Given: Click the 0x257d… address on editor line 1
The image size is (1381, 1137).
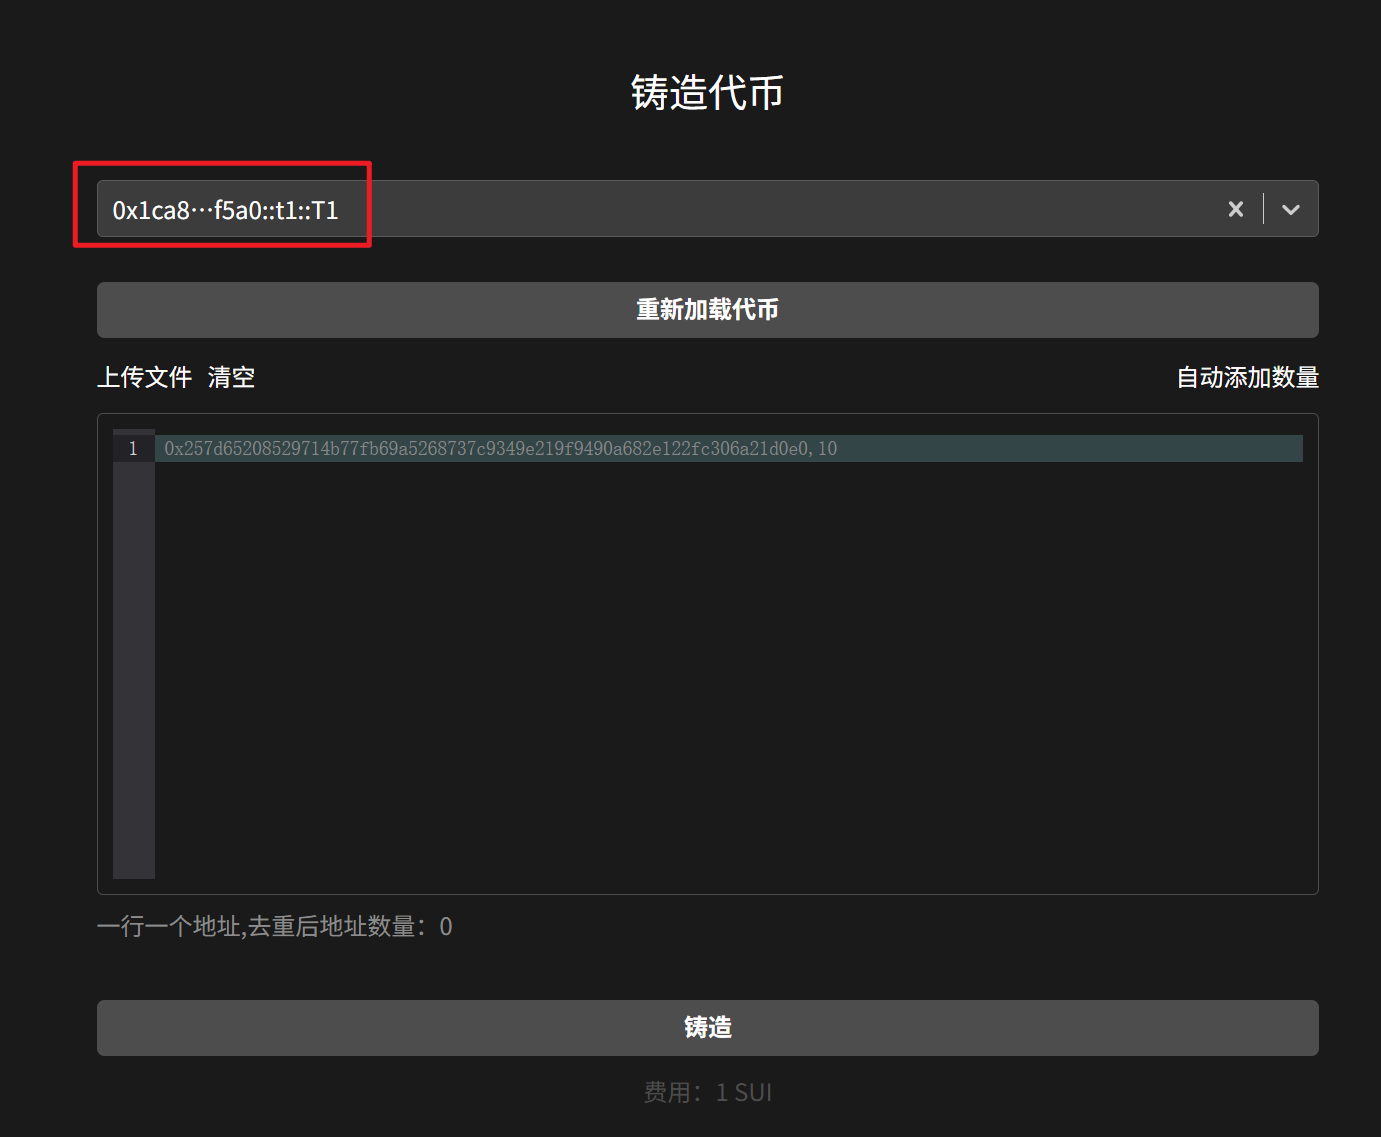Looking at the screenshot, I should [486, 448].
